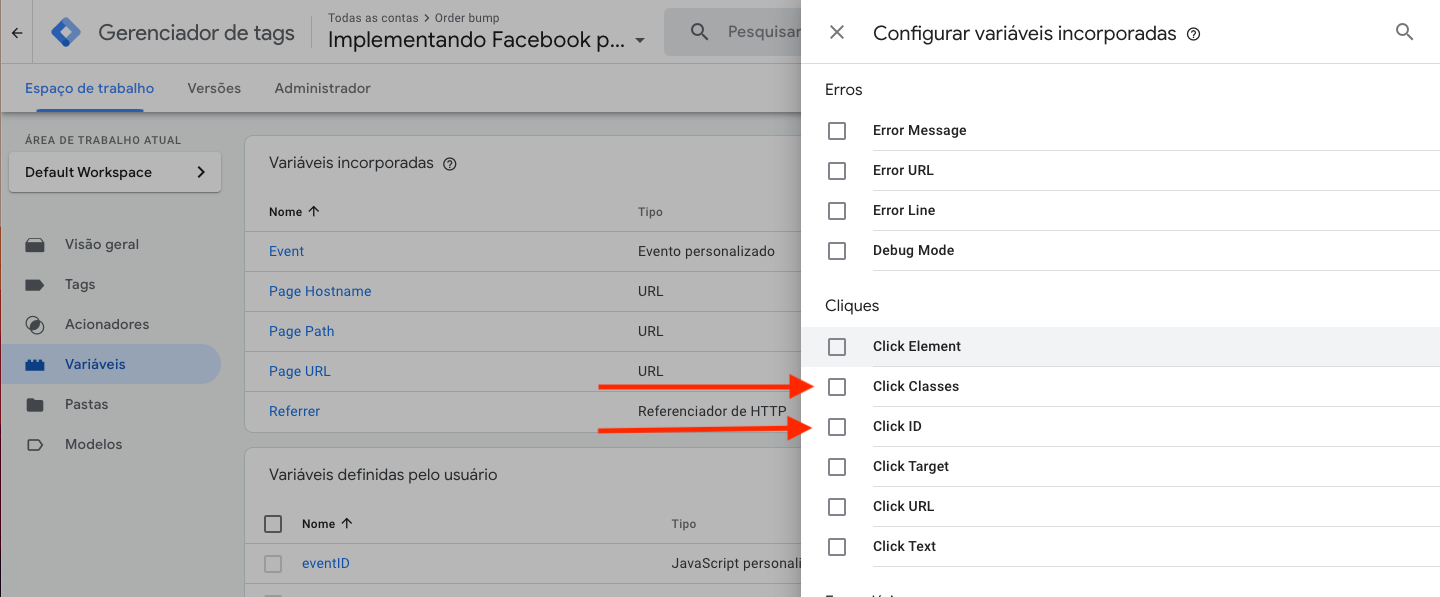Sort built-in variables by Nome

pos(294,212)
